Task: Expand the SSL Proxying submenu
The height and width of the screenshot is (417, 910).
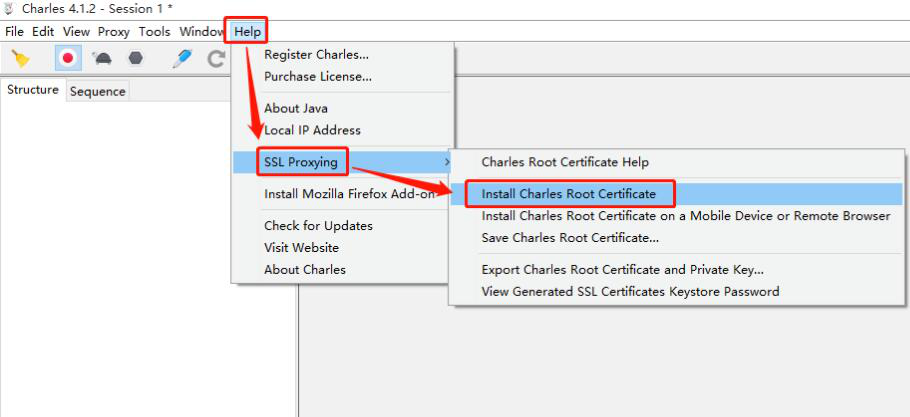Action: pyautogui.click(x=342, y=162)
